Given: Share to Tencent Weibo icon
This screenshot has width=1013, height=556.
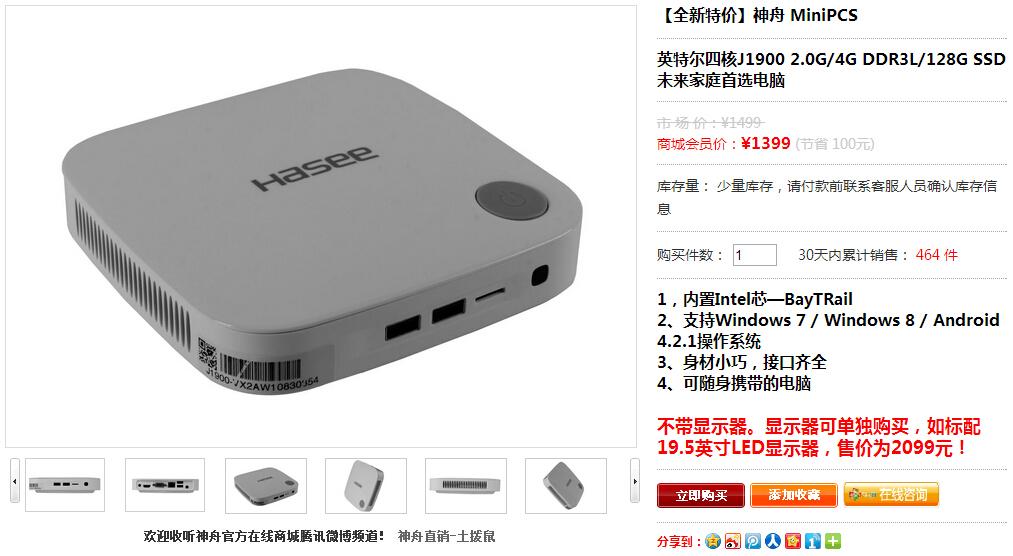Looking at the screenshot, I should (753, 541).
